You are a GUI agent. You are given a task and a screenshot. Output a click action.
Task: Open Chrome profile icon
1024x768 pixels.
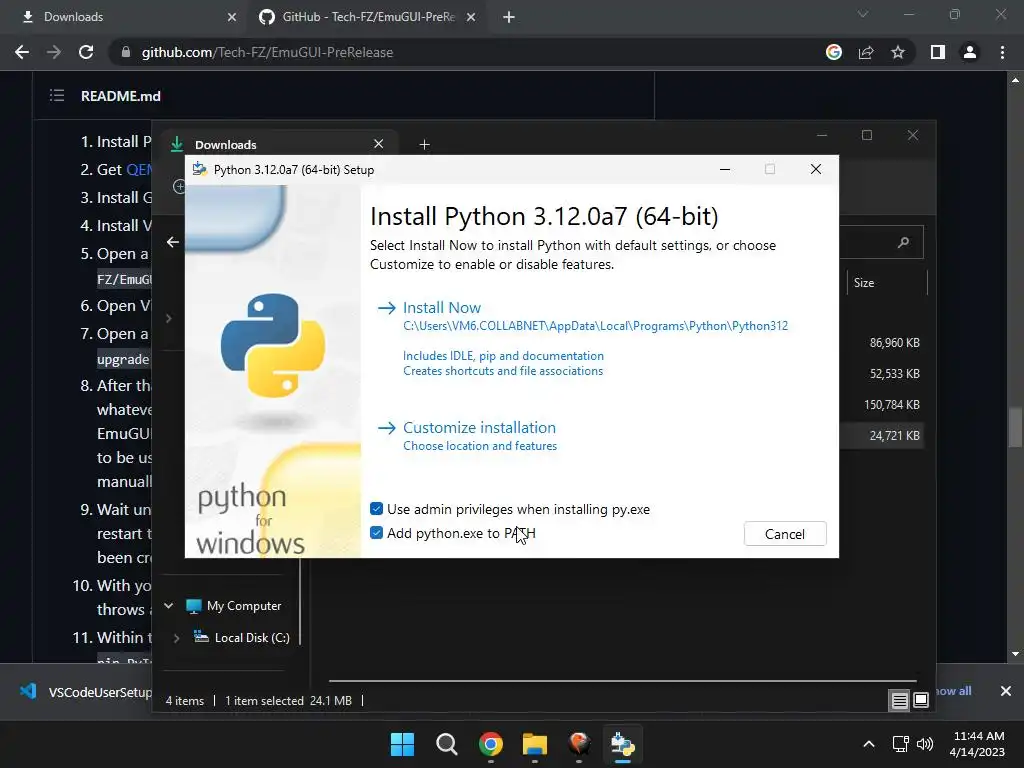click(x=970, y=52)
